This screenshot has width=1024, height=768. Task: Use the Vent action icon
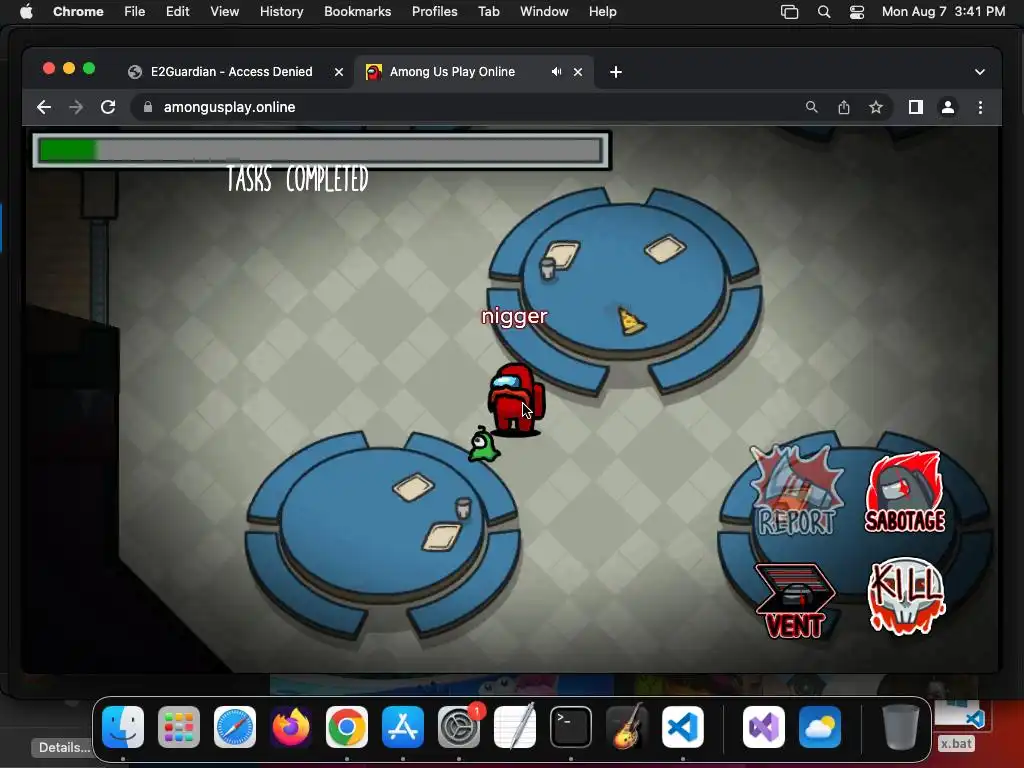coord(795,600)
